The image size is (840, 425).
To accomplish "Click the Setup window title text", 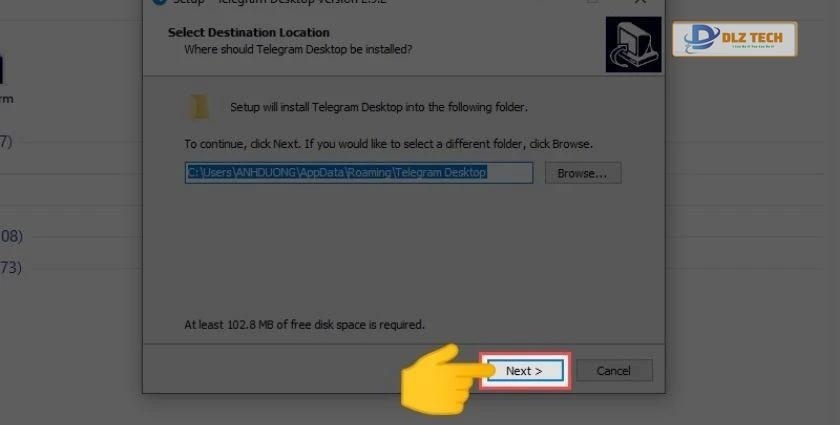I will [x=279, y=2].
